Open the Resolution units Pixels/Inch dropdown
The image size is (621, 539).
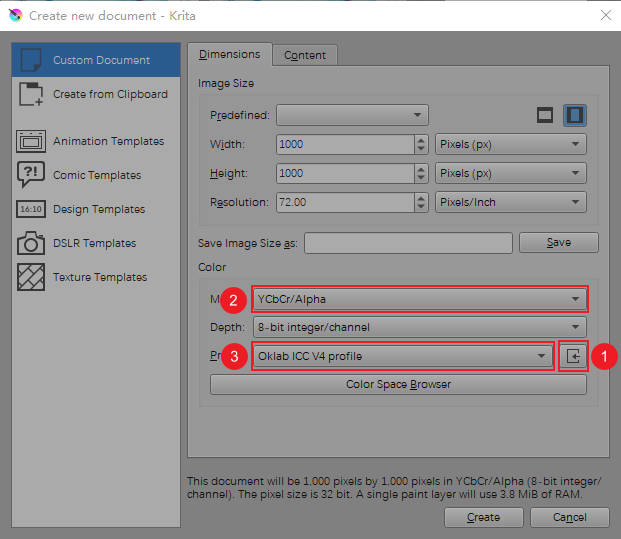511,202
